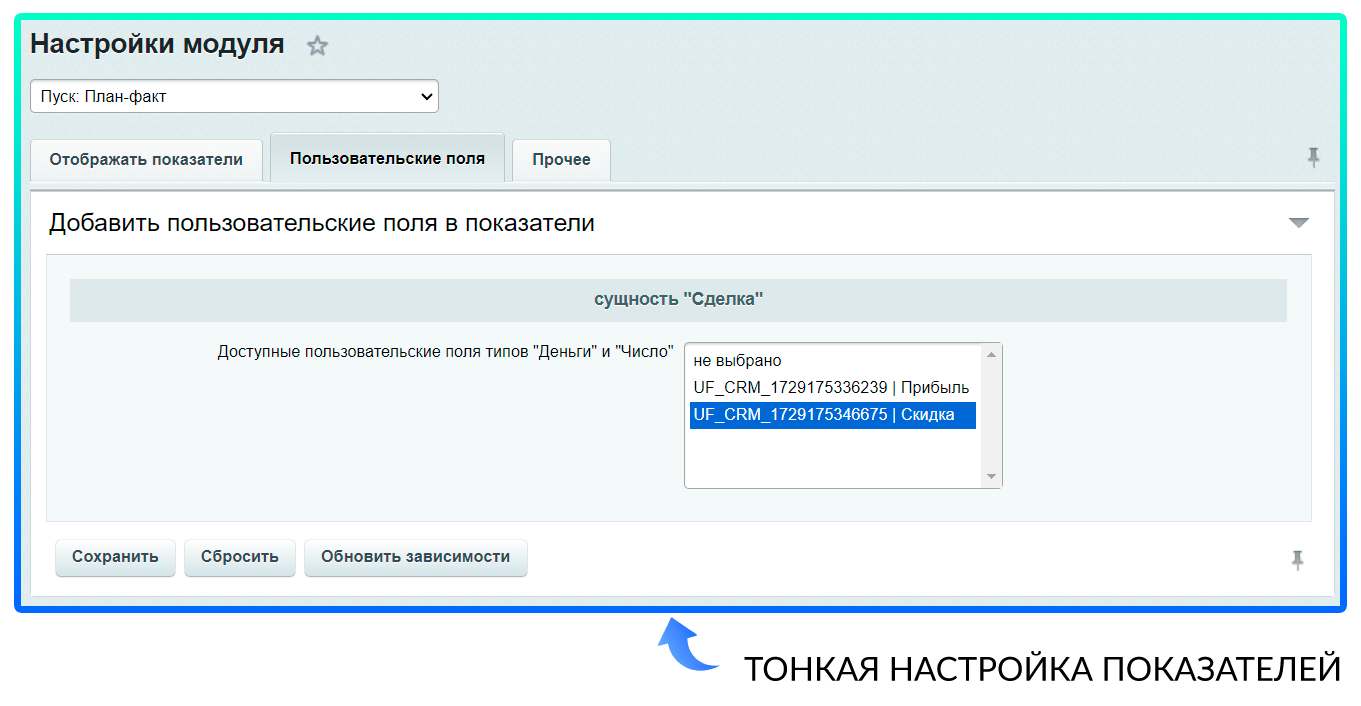Select the Прибыль field in the list
Viewport: 1361px width, 706px height.
[x=830, y=387]
